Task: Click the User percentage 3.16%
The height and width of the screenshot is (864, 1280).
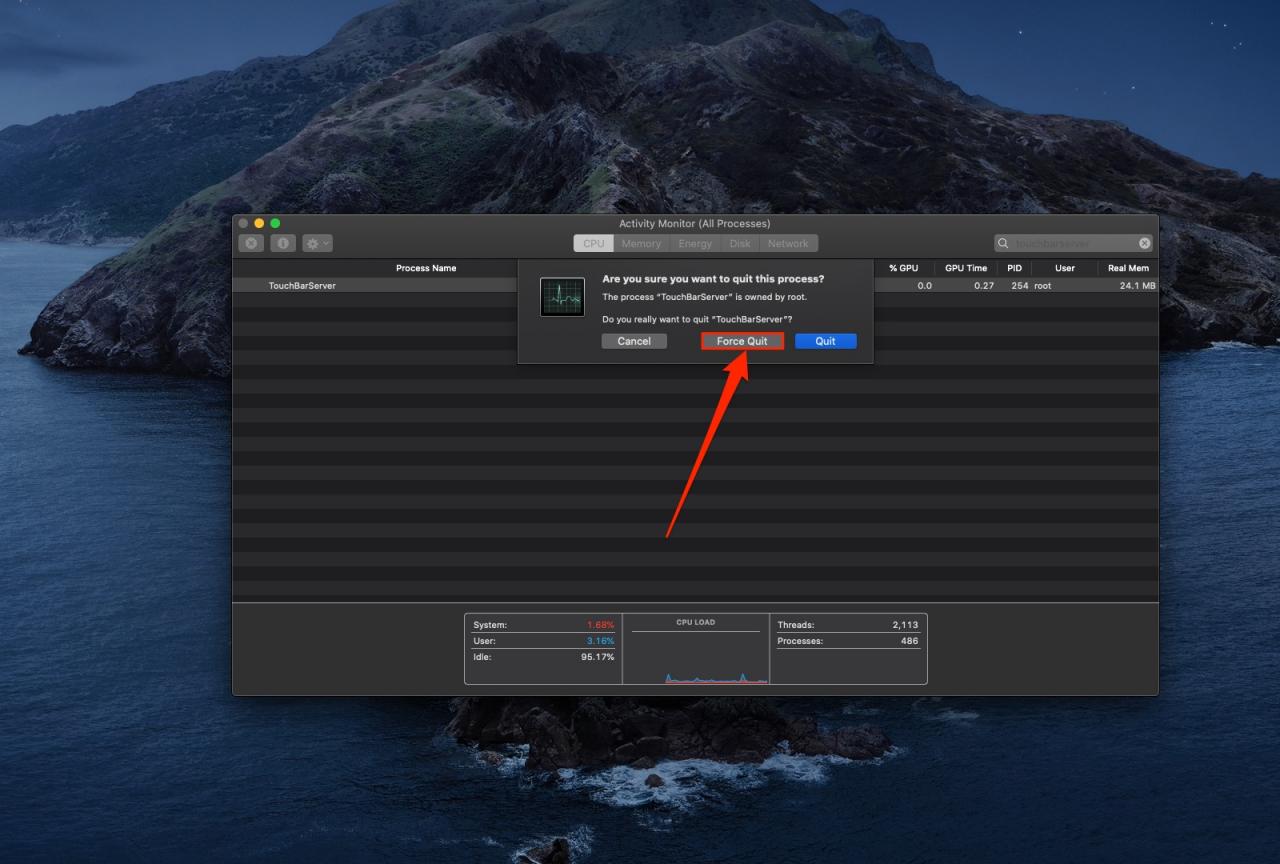Action: pyautogui.click(x=601, y=641)
